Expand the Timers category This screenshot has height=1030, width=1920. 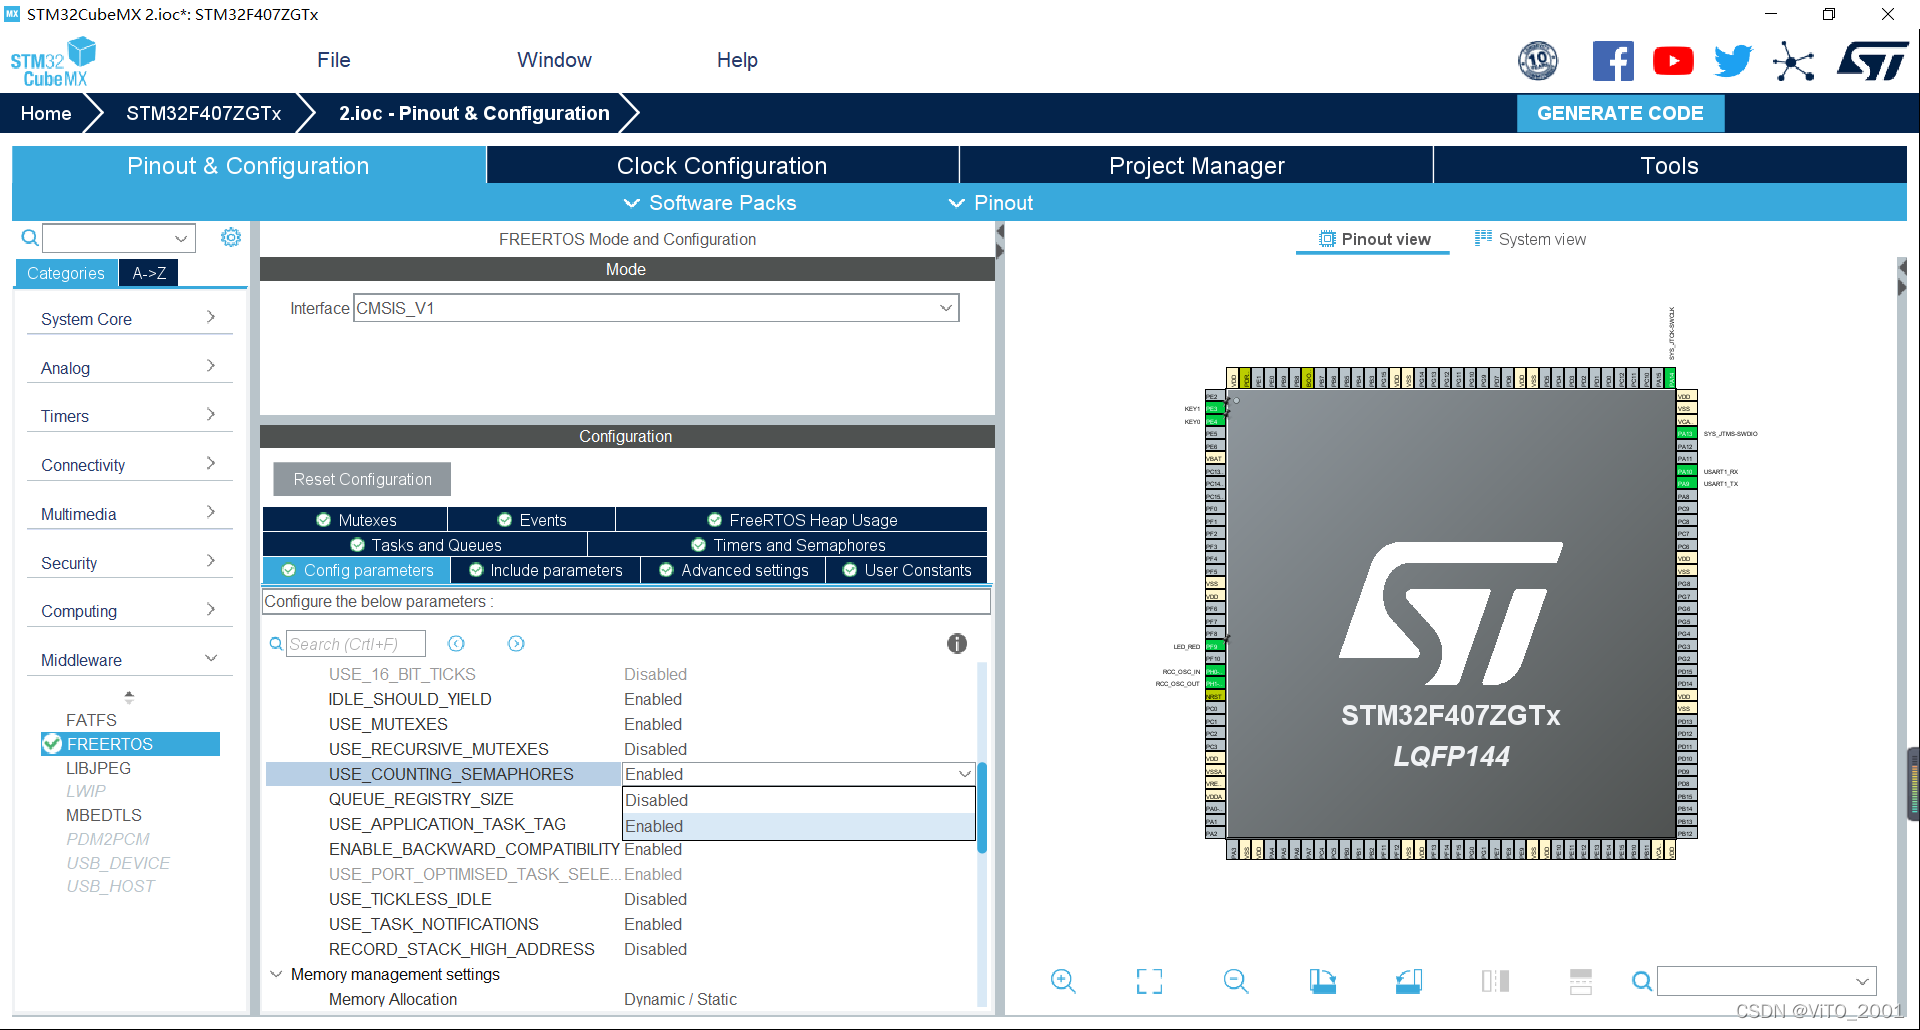[129, 416]
